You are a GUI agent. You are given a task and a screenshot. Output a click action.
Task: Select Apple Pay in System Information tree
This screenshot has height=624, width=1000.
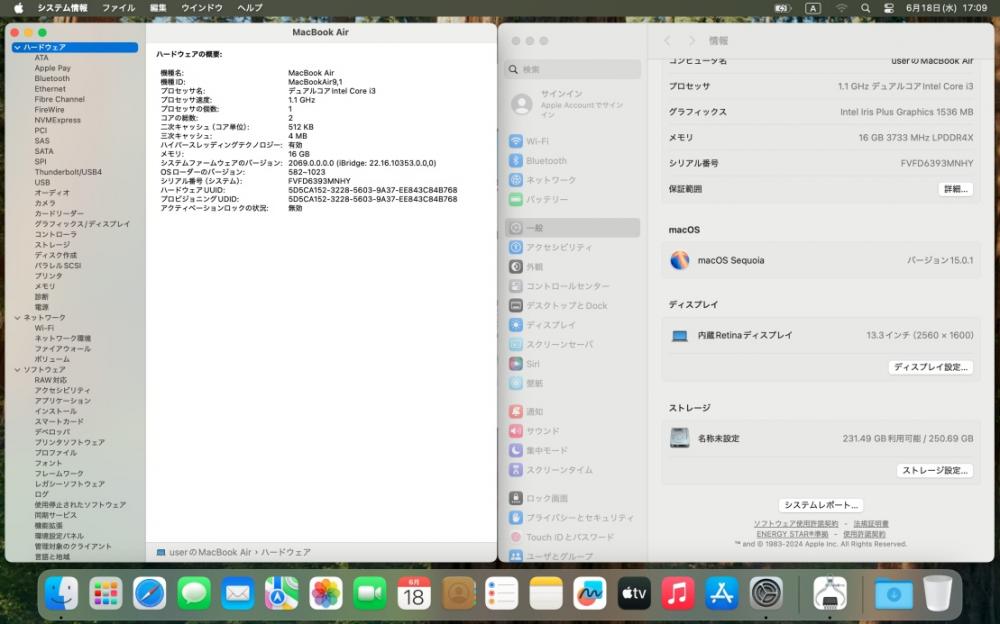click(x=52, y=68)
